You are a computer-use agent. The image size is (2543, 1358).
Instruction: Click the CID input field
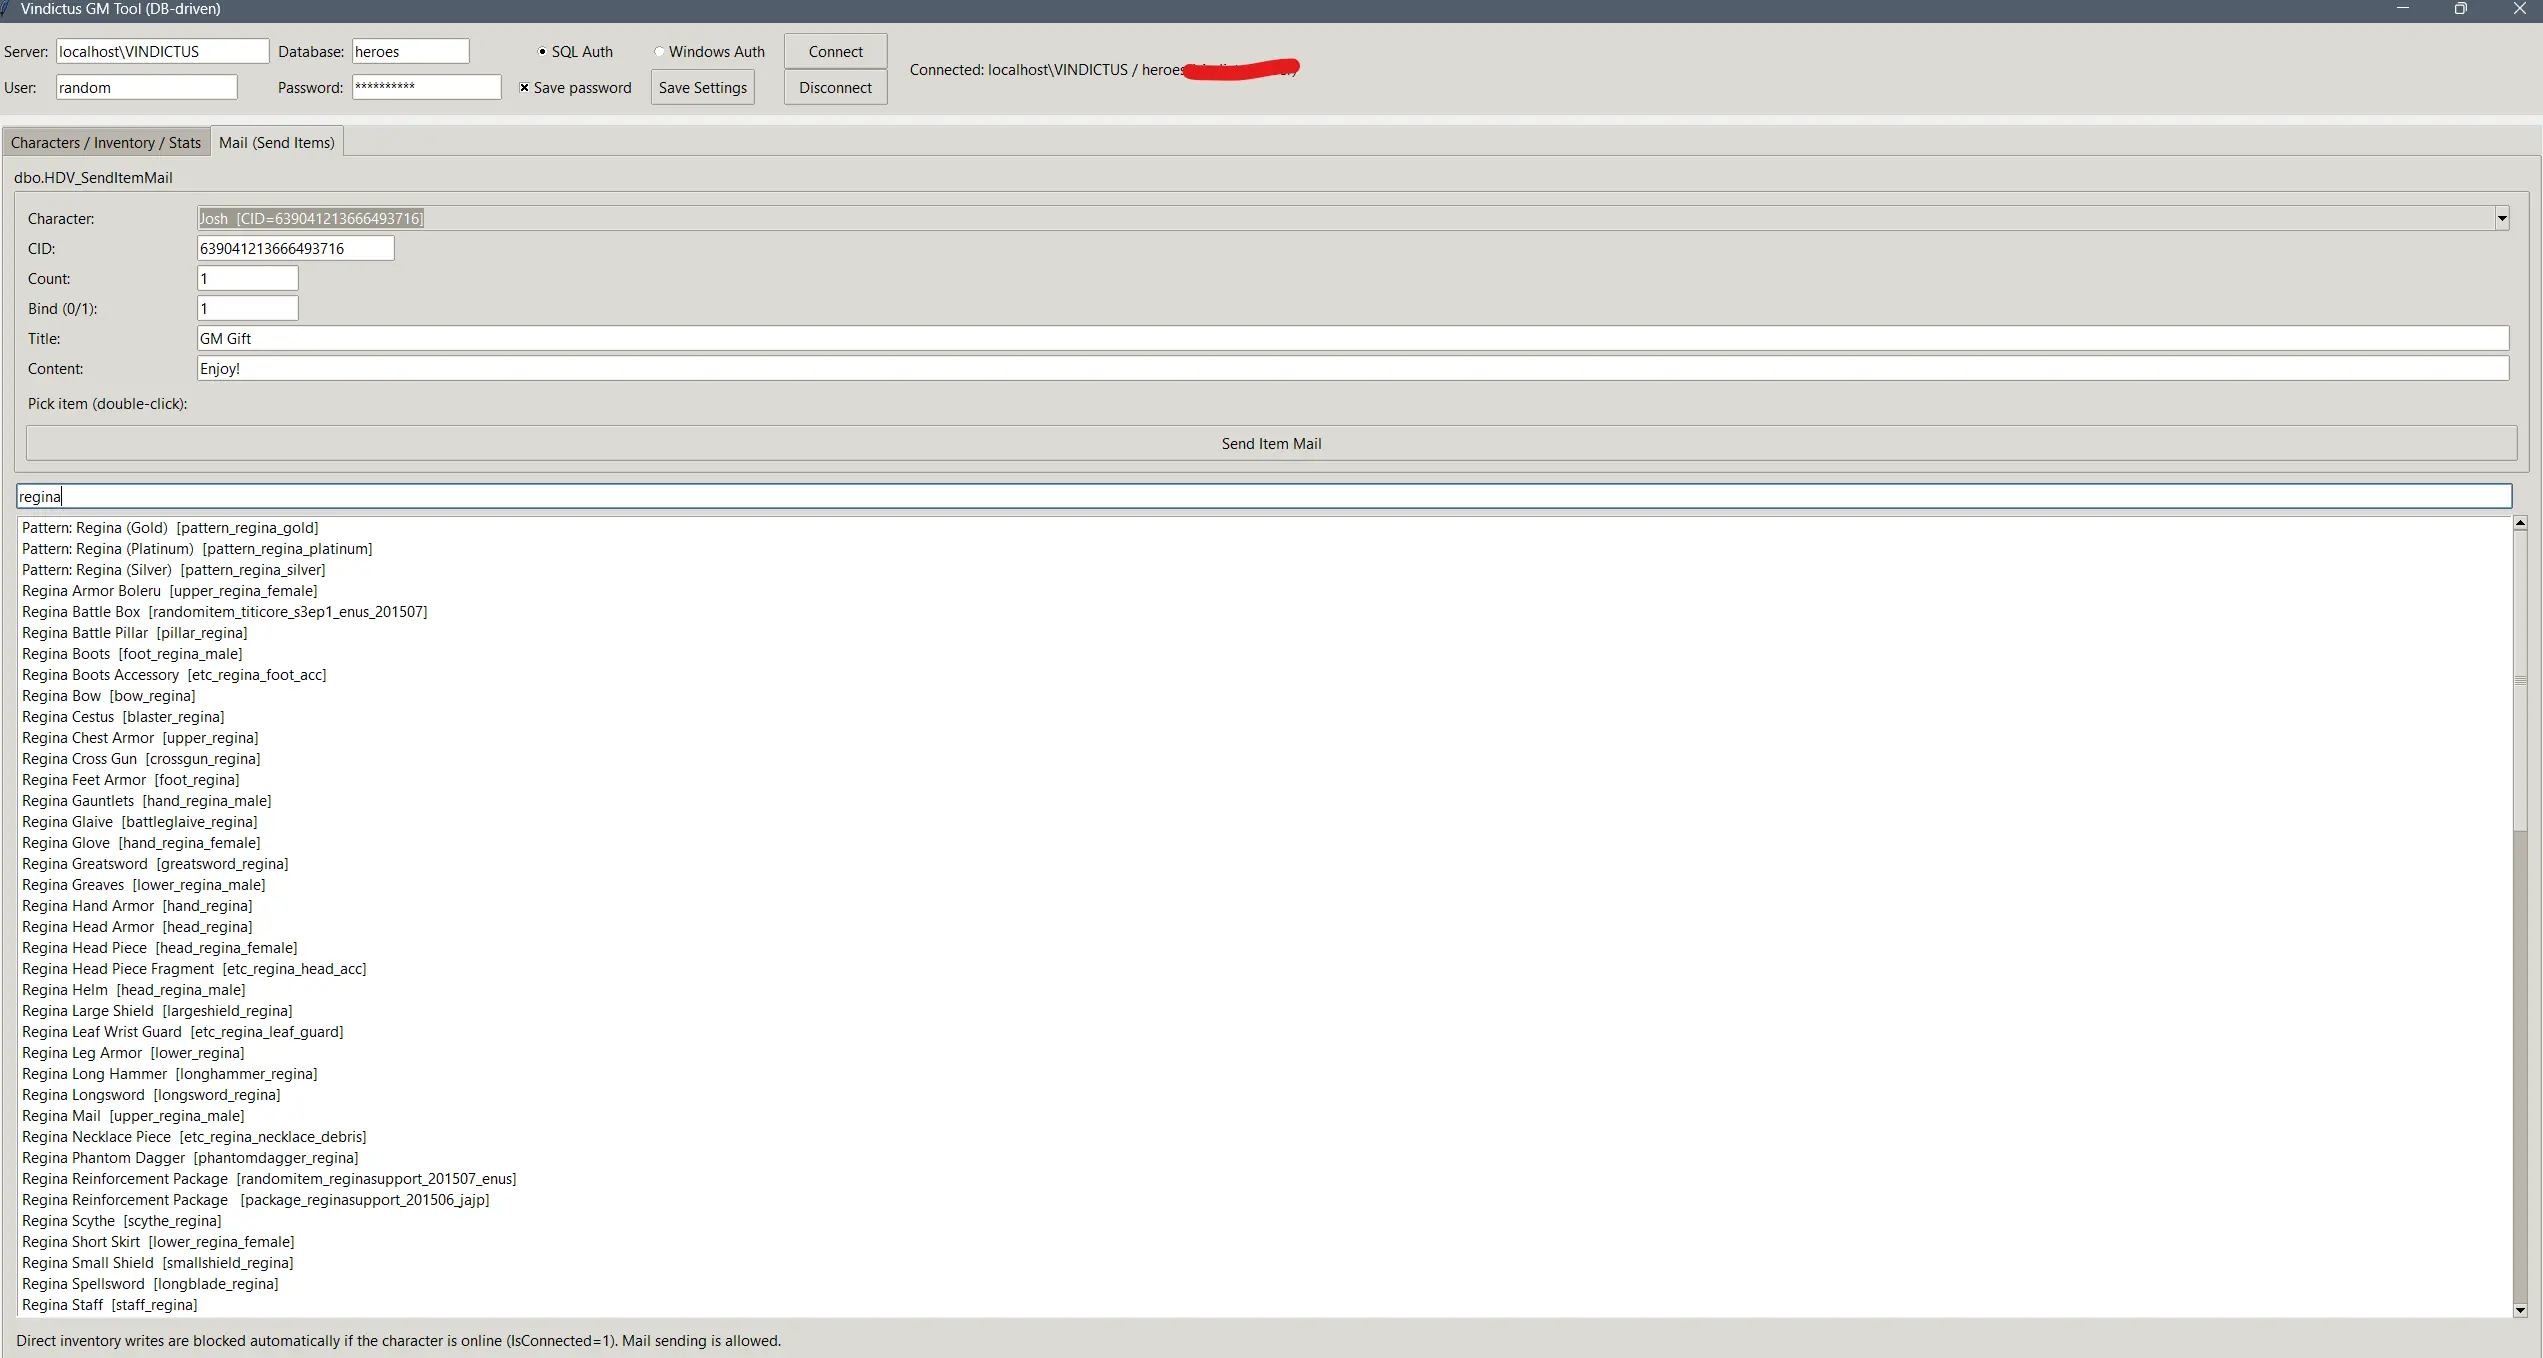point(295,249)
